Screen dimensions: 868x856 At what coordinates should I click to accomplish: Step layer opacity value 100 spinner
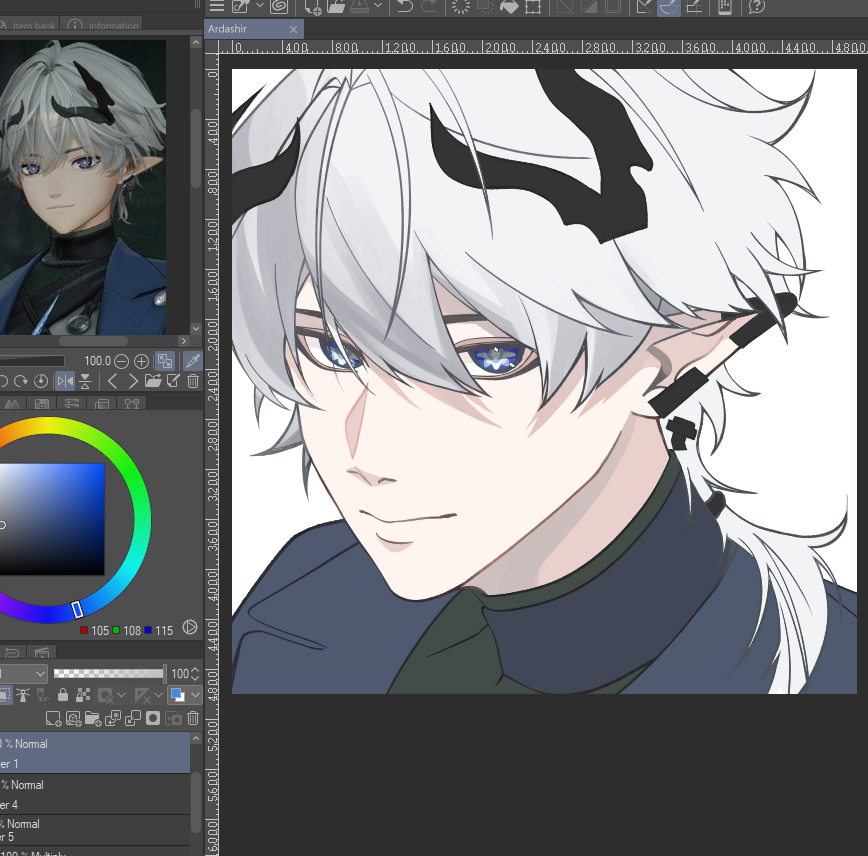coord(195,674)
